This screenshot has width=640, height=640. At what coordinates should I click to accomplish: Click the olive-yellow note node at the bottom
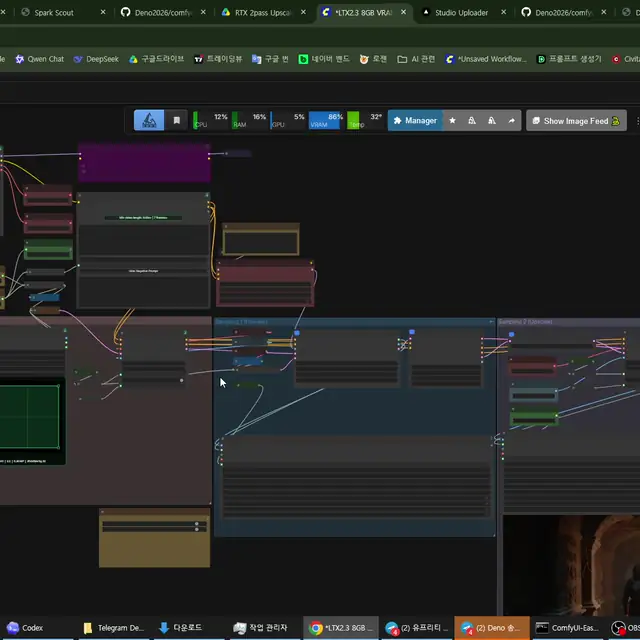(x=155, y=538)
